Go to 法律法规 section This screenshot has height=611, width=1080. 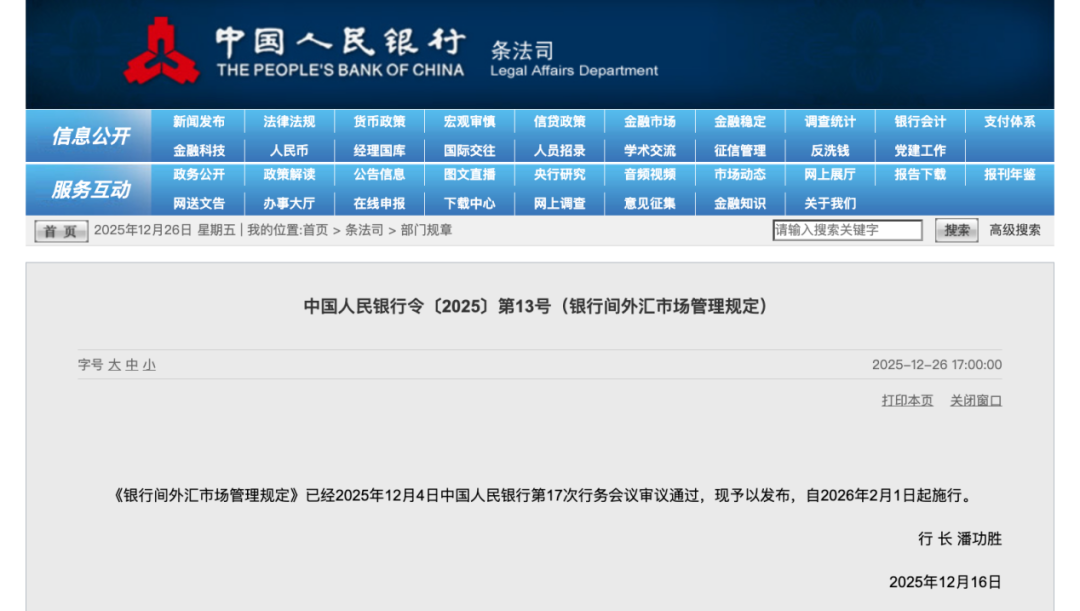[289, 122]
